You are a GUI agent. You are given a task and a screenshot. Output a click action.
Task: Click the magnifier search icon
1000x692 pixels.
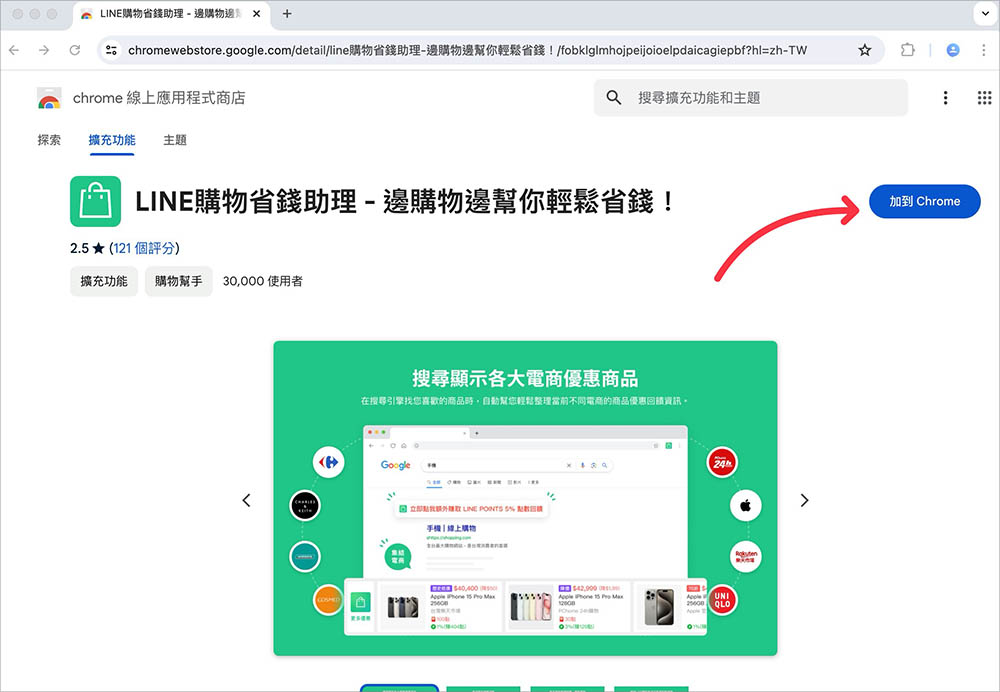[x=614, y=98]
